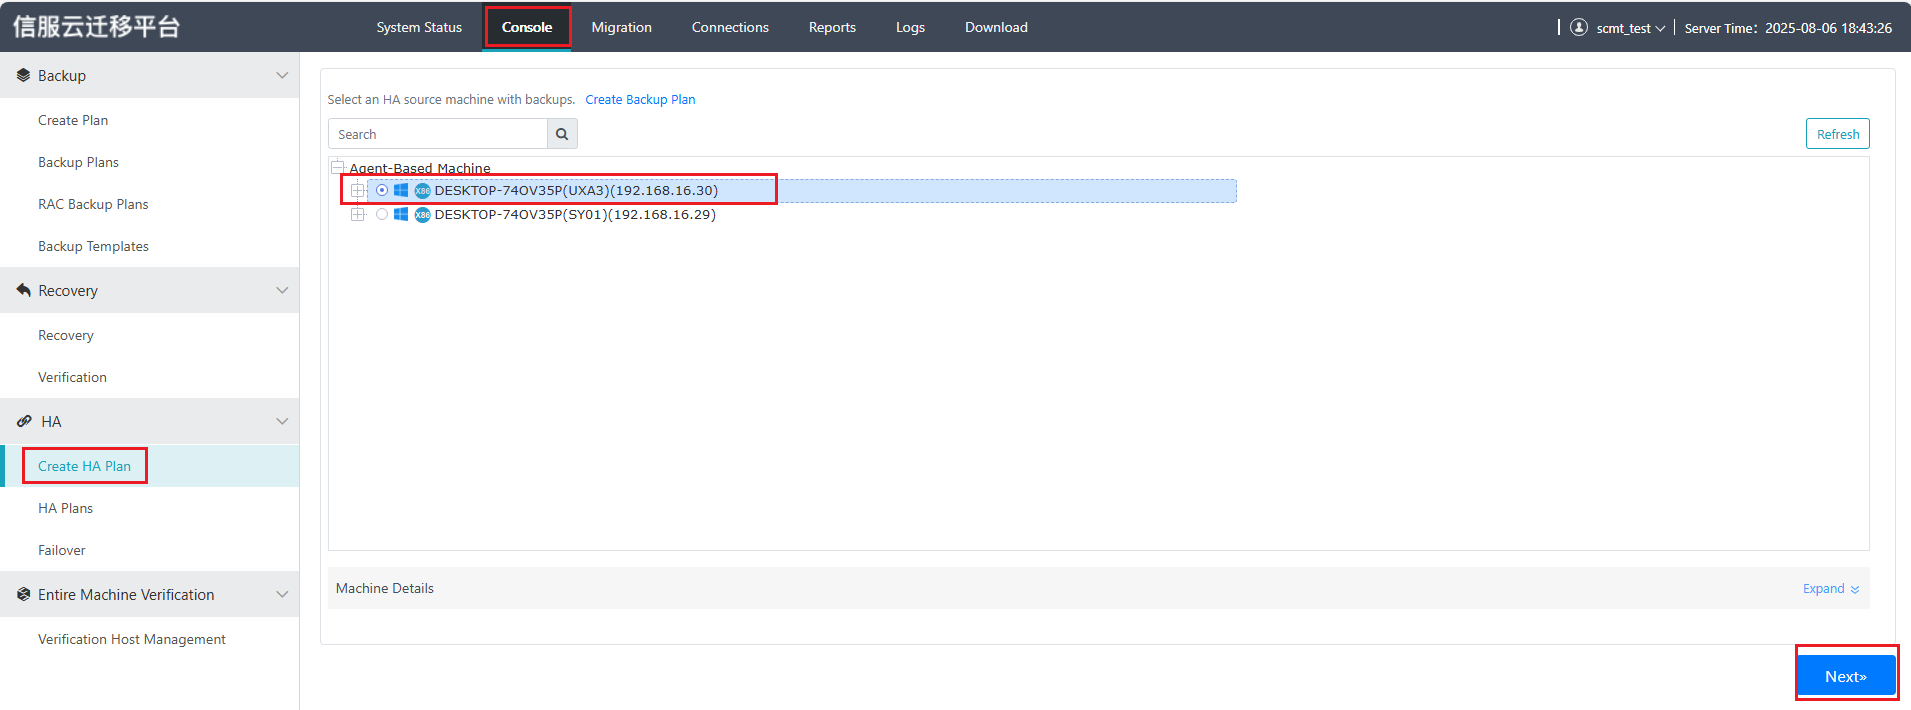Select radio button for DESKTOP-74OV35P(UXA3)
The image size is (1911, 710).
pos(382,190)
